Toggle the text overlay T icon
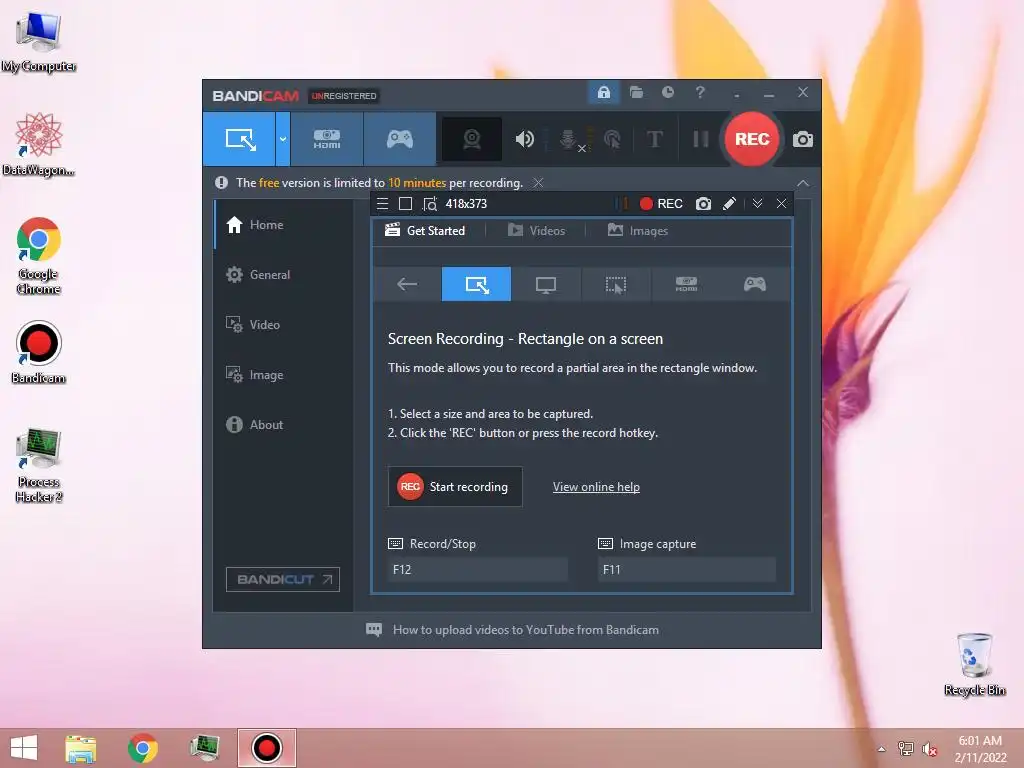This screenshot has width=1024, height=768. tap(654, 139)
